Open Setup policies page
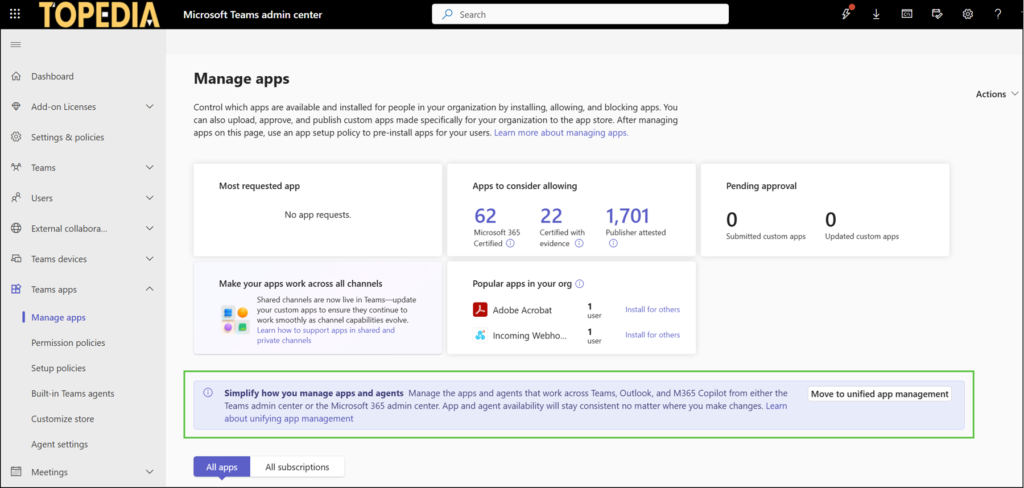Viewport: 1024px width, 488px height. pos(58,368)
